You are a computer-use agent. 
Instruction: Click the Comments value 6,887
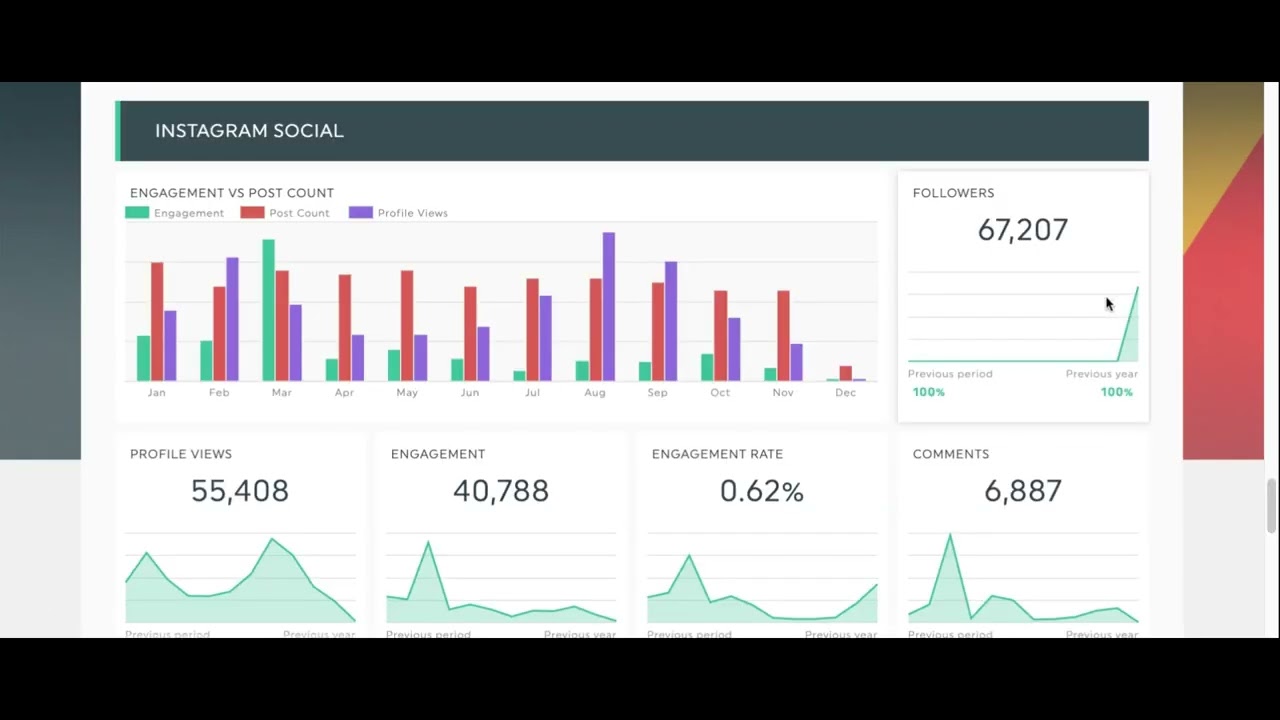pos(1023,491)
